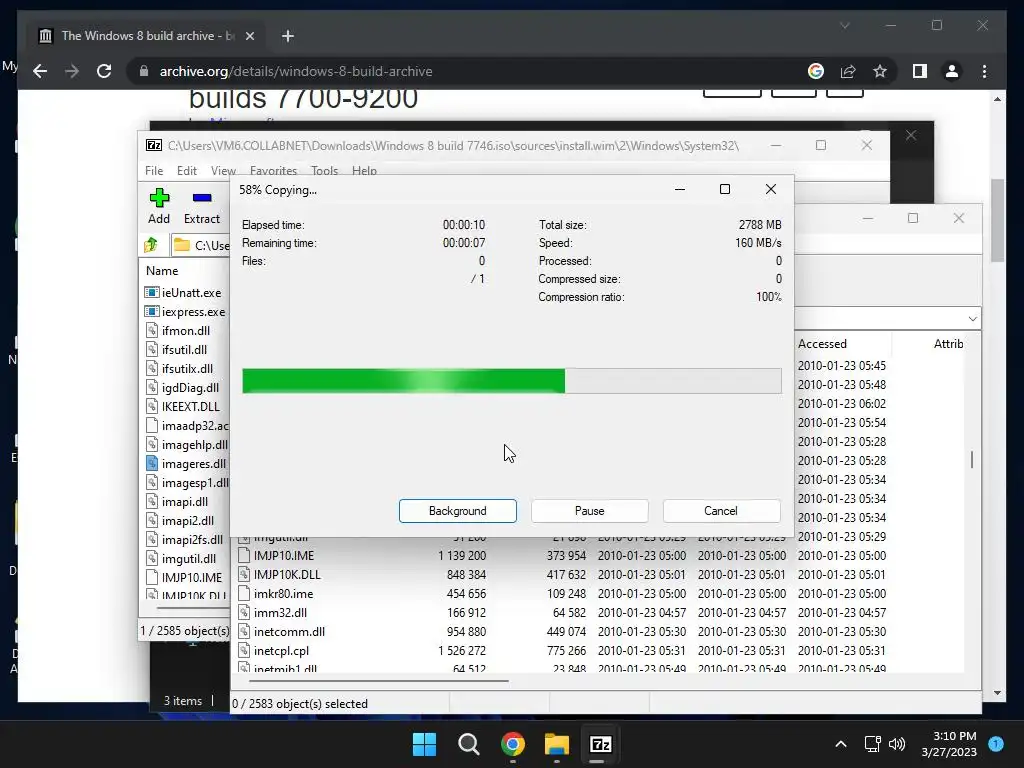Select IKEEXT.DLL in the file list
Screen dimensions: 1024x768
182,407
